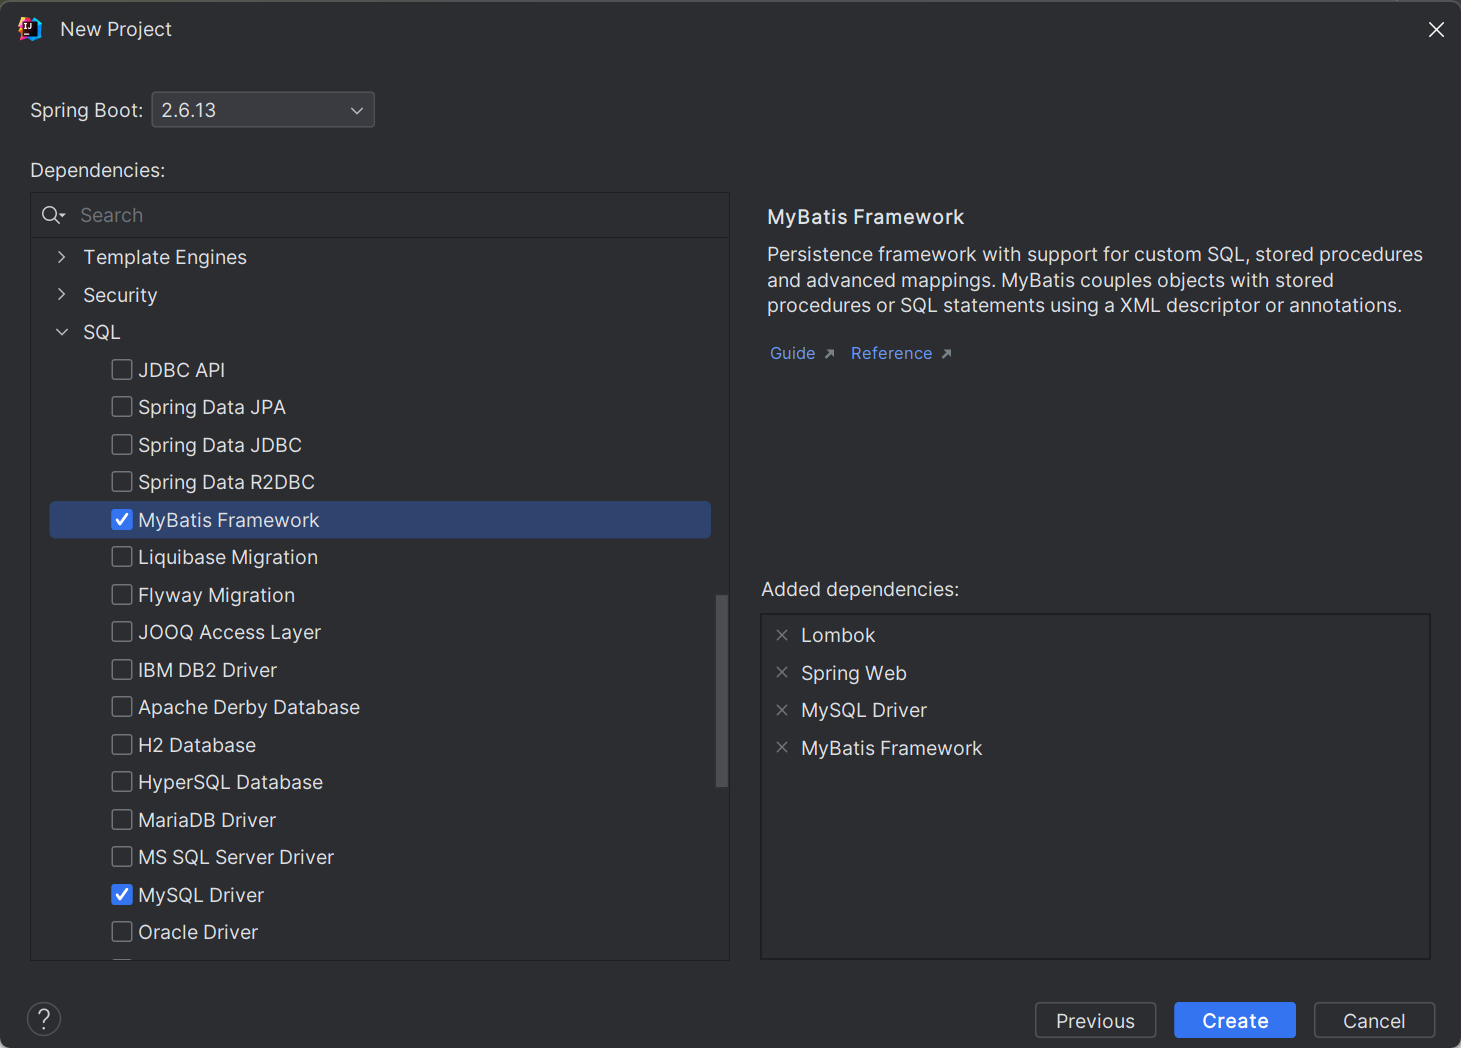Click the Previous button

pos(1095,1020)
